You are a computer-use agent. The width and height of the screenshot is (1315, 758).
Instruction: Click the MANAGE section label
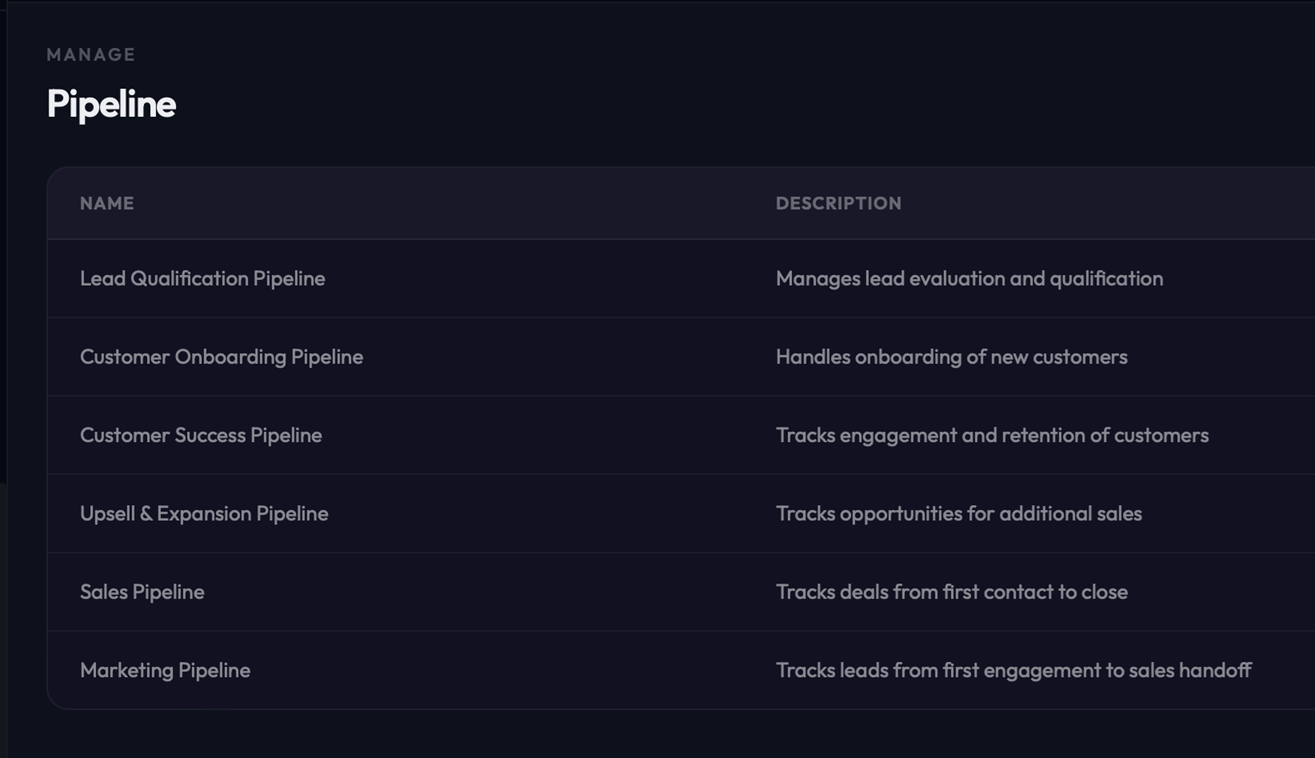[x=91, y=54]
